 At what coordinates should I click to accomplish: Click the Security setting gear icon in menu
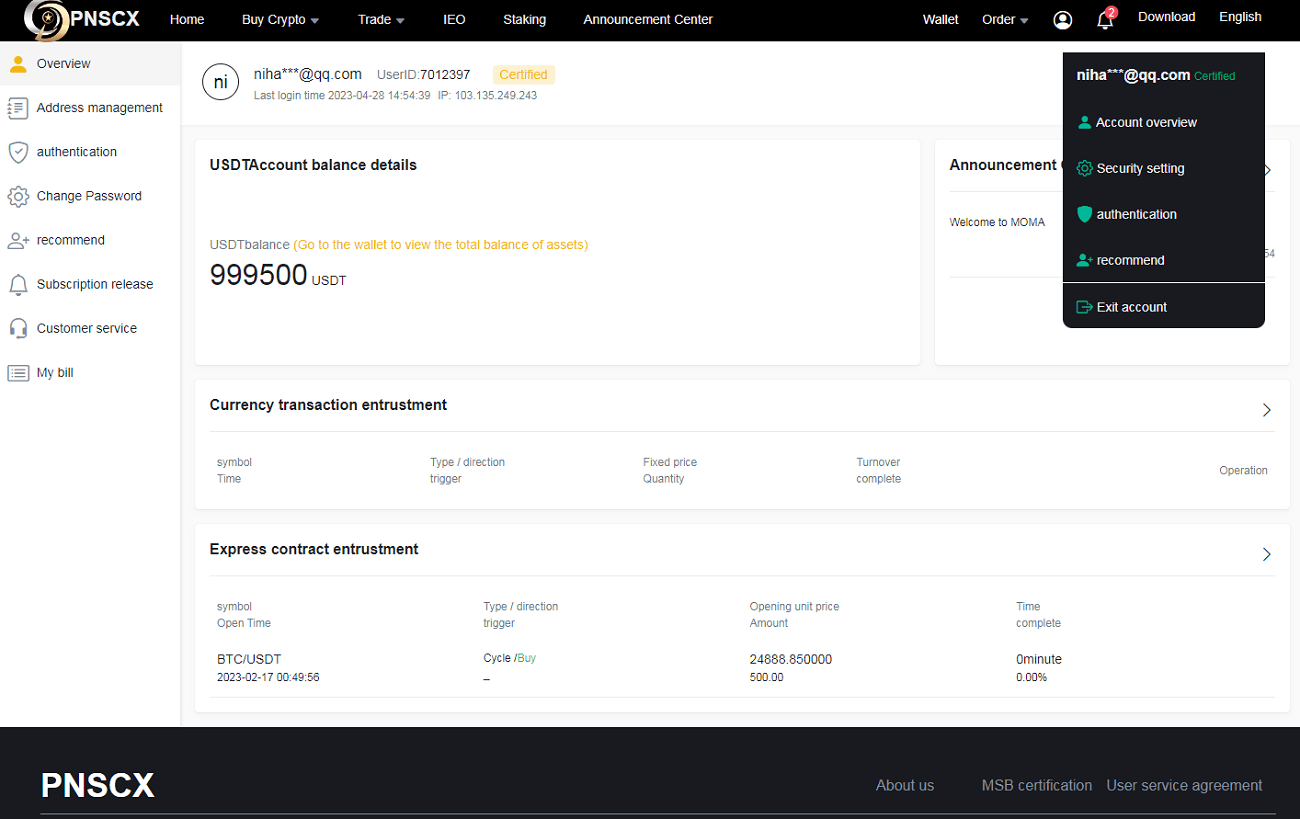(x=1084, y=168)
